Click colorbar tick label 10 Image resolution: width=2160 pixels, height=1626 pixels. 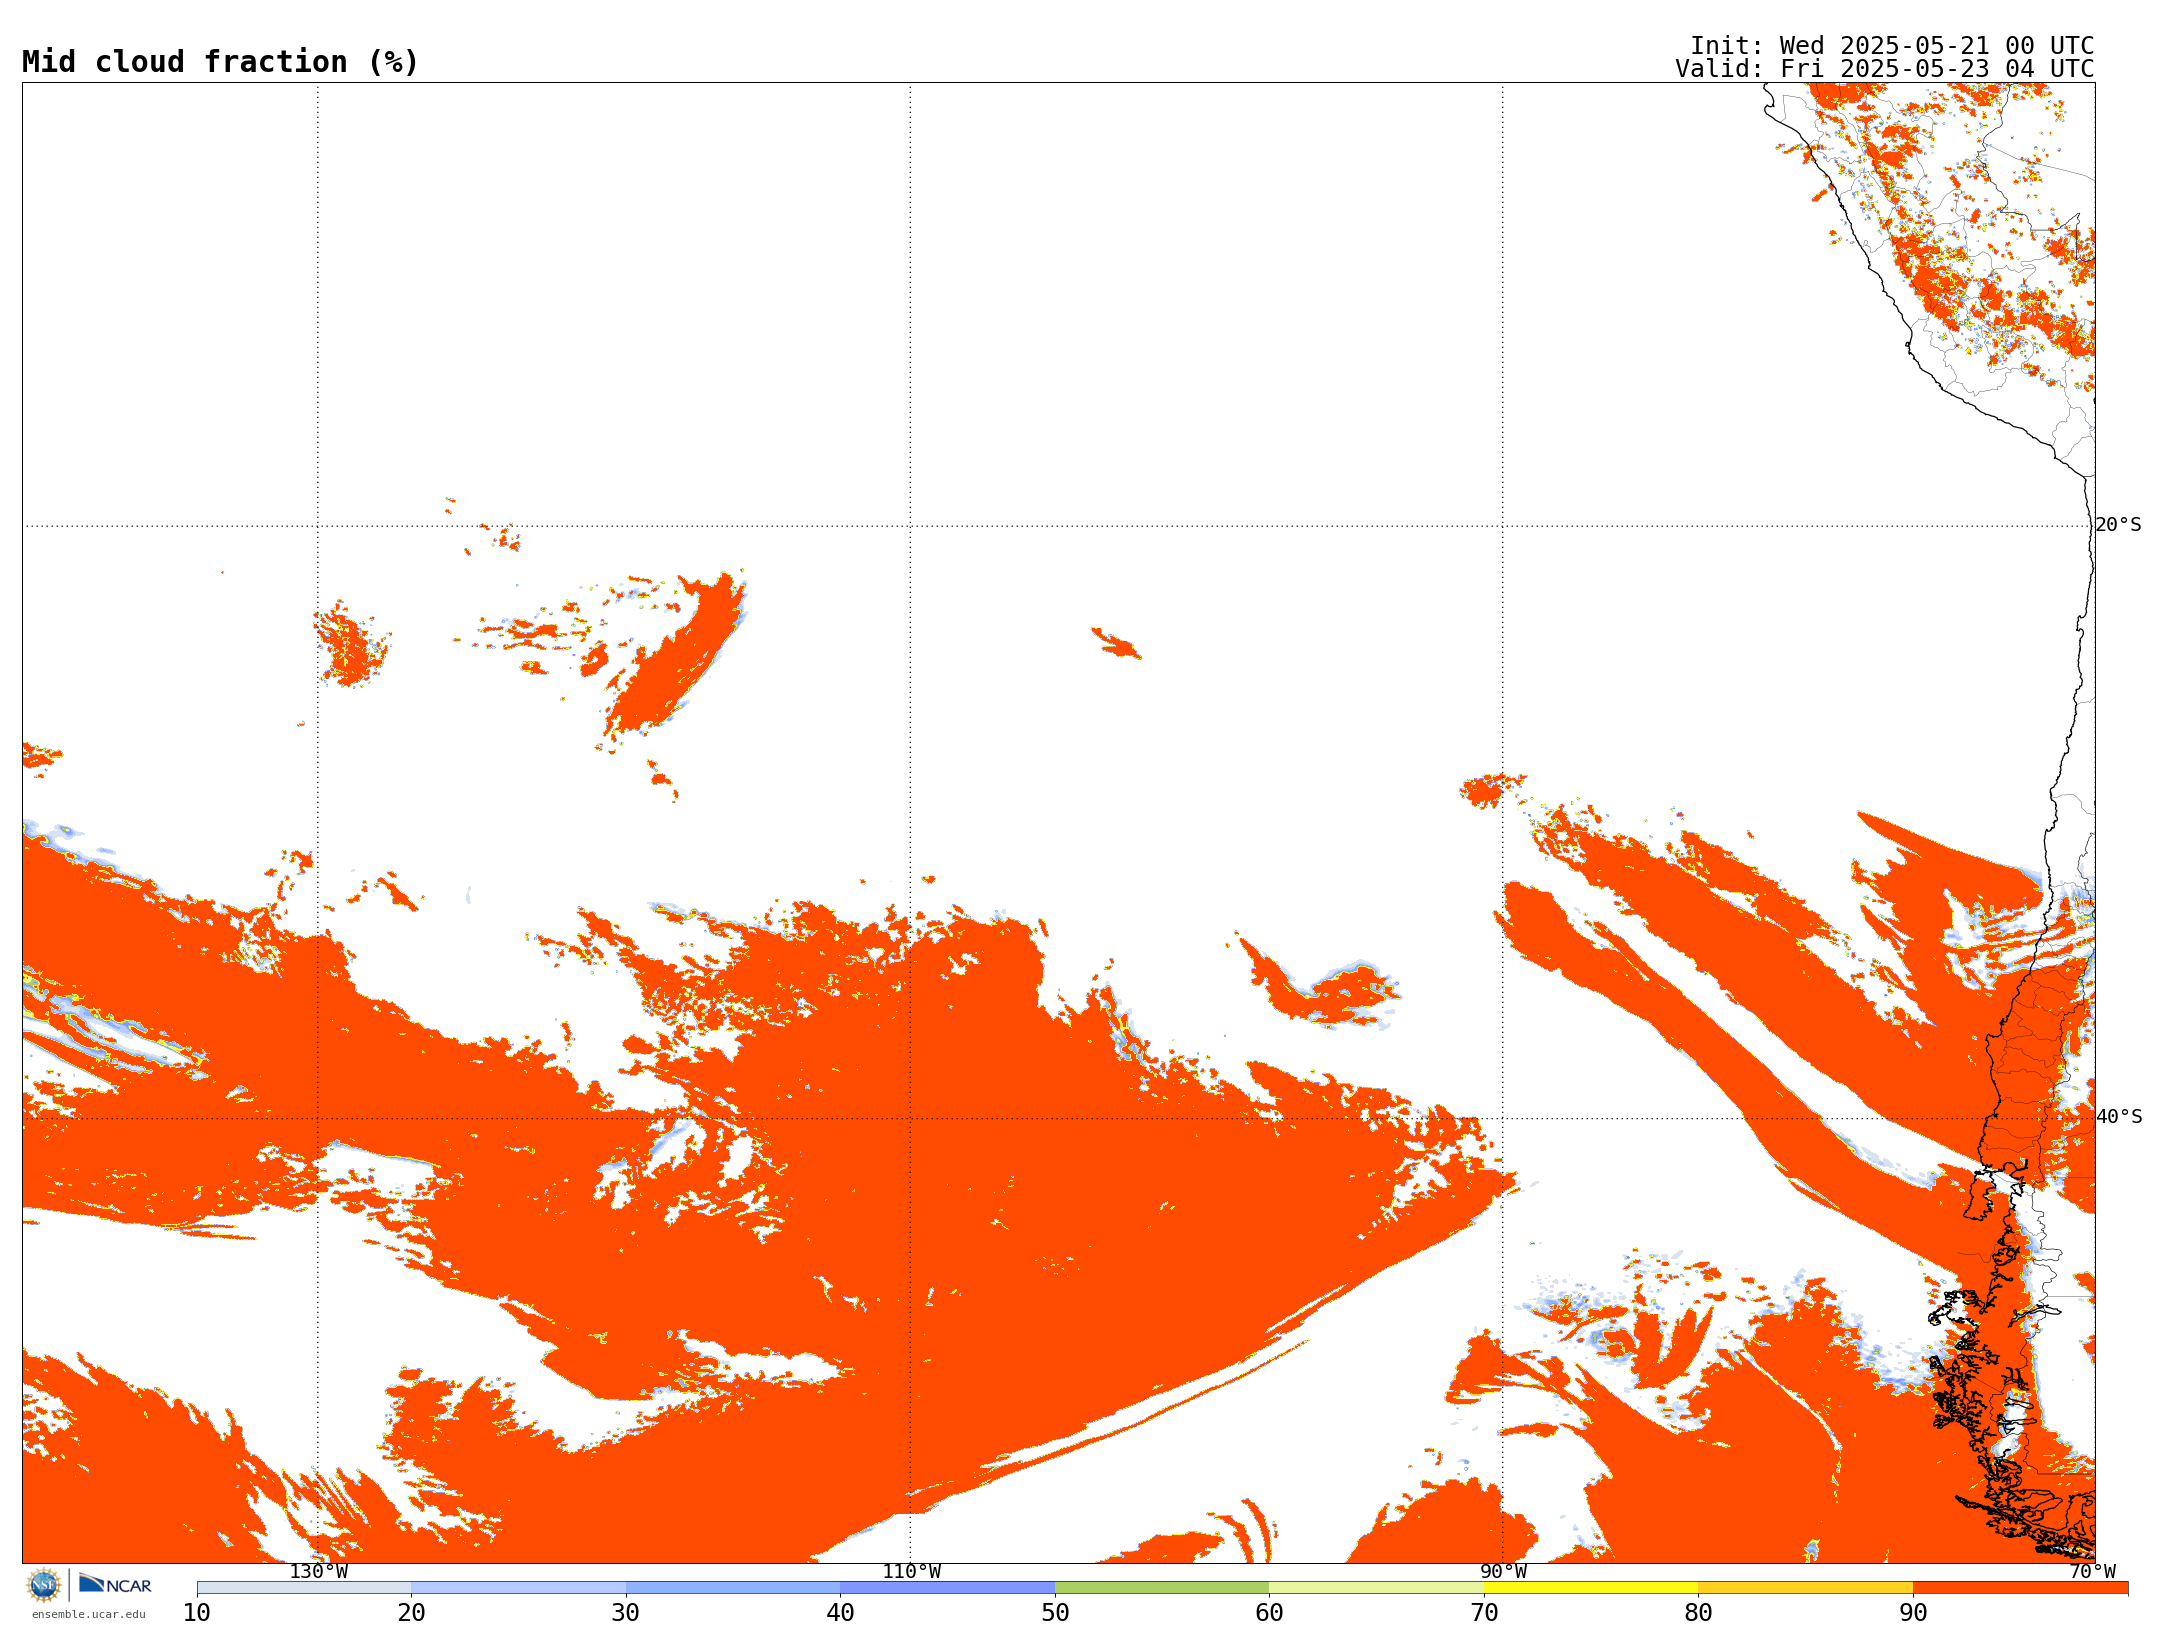[197, 1613]
